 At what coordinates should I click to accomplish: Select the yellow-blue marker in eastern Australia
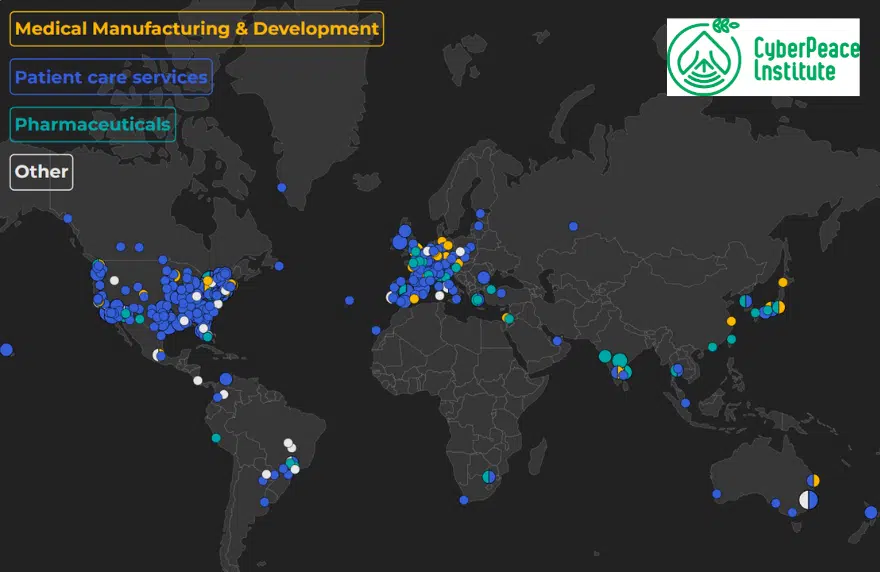click(813, 481)
